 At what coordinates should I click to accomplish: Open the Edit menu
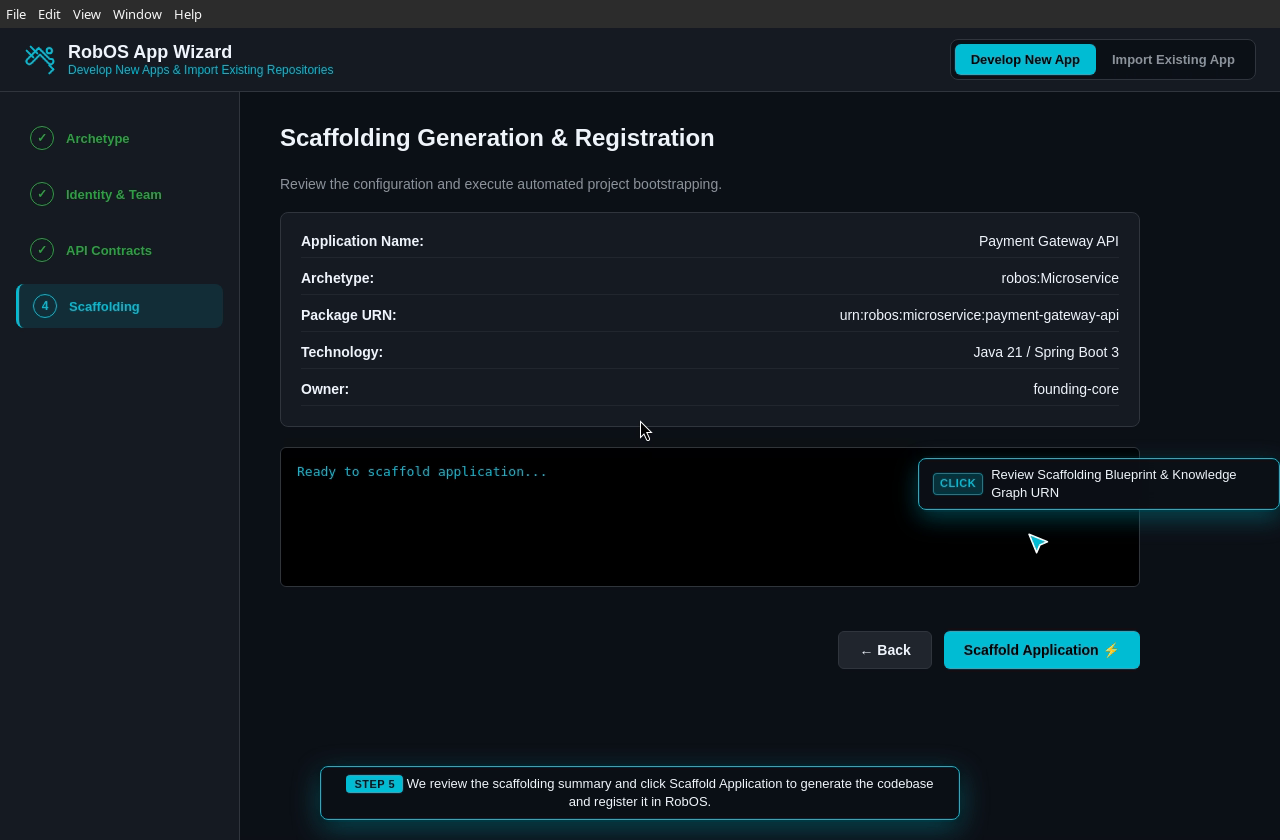(x=49, y=14)
